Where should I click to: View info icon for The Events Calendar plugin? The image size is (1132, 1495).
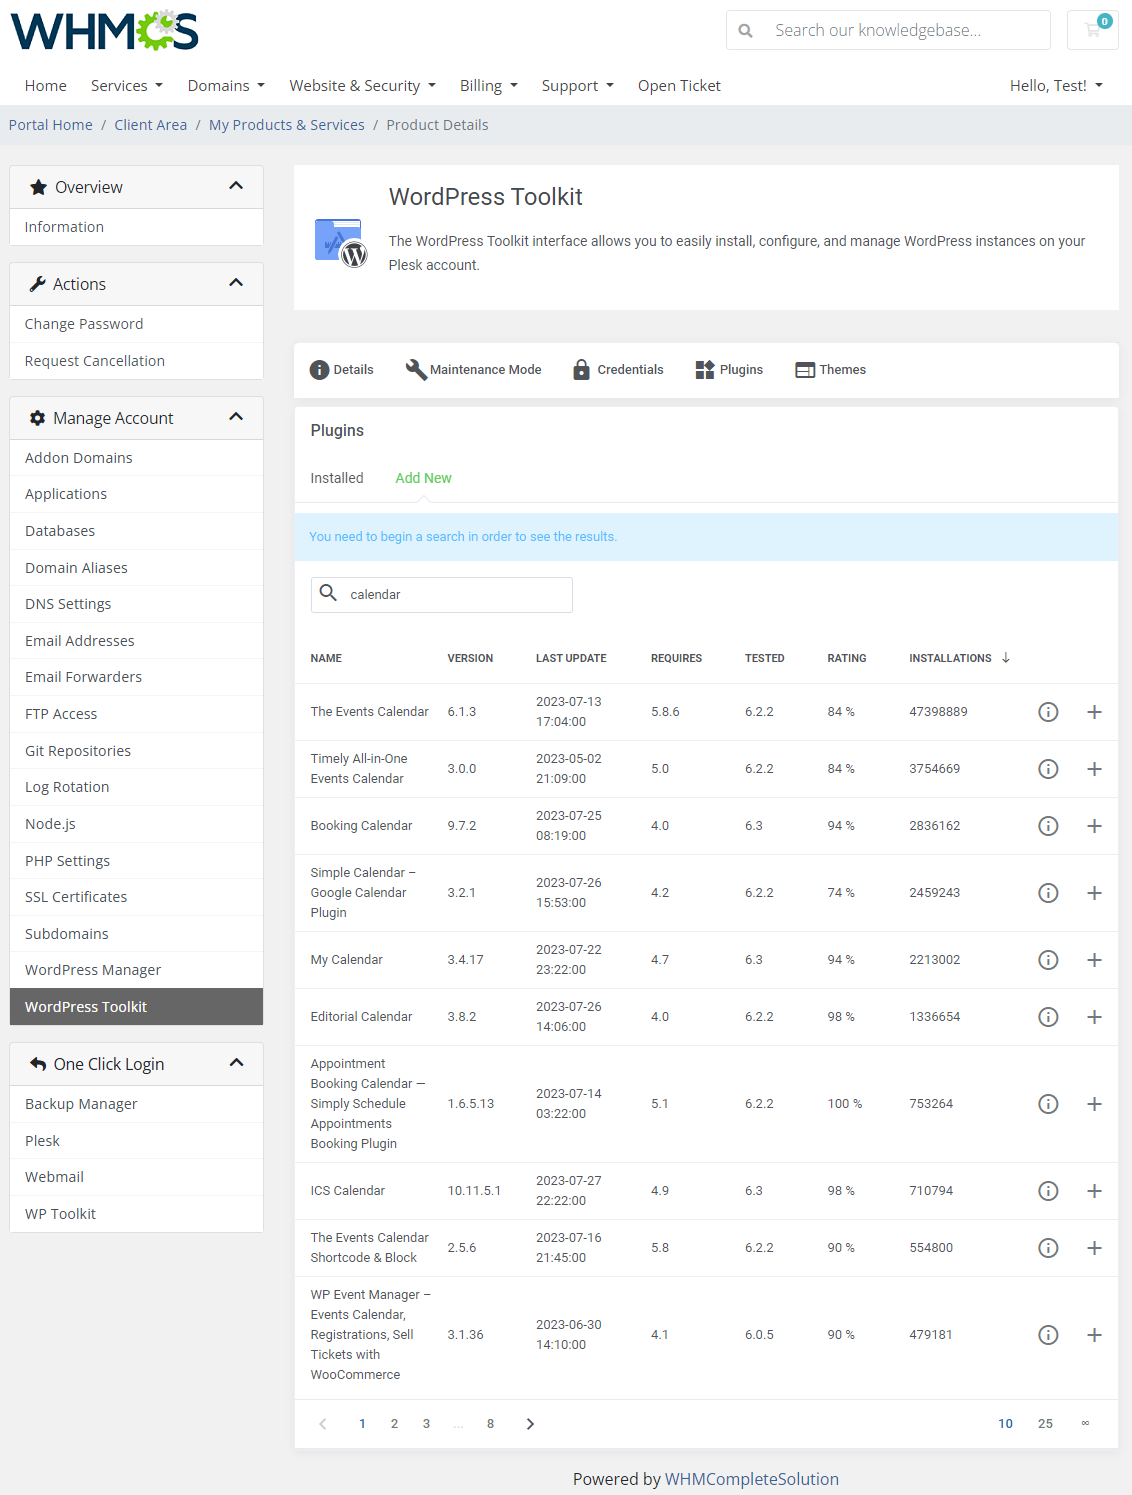pos(1048,712)
